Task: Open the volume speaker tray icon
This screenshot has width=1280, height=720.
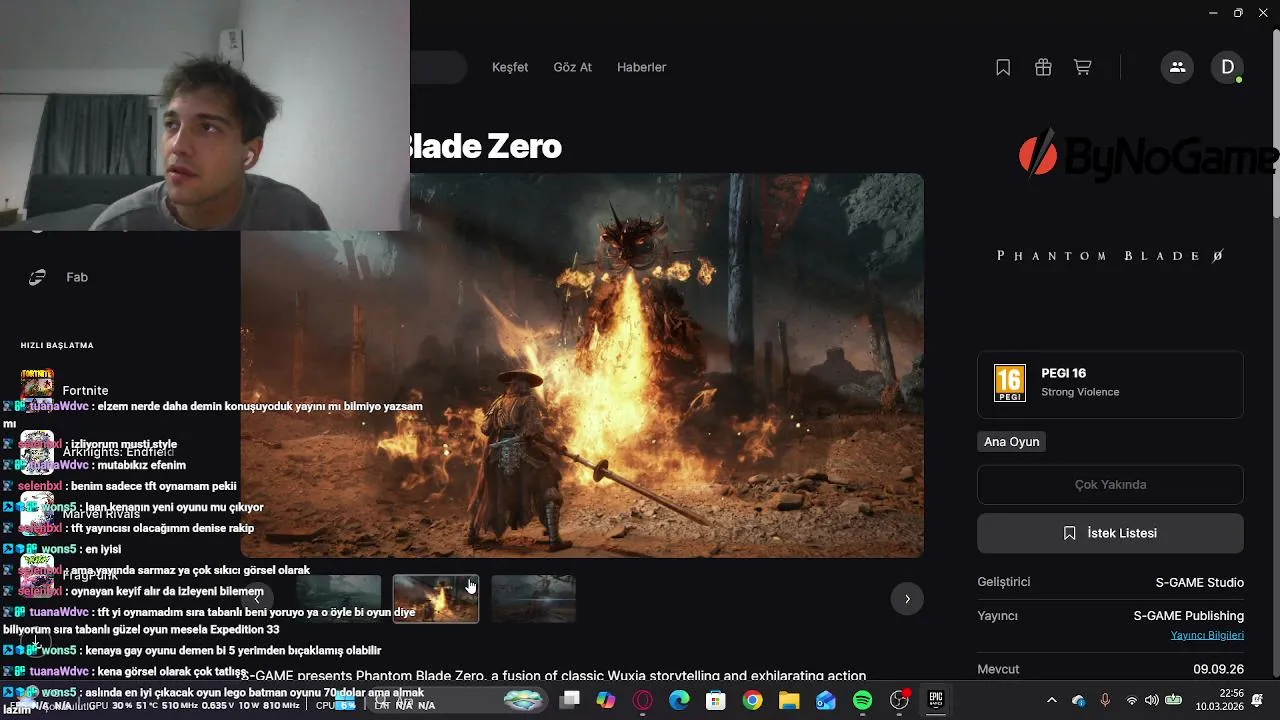Action: pyautogui.click(x=1152, y=700)
